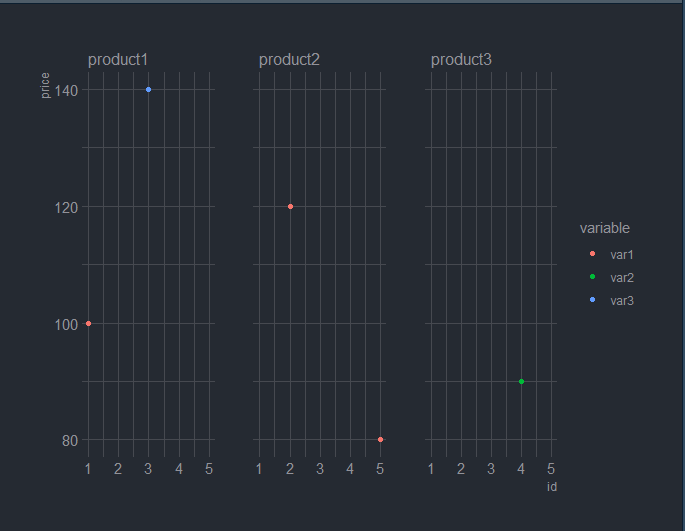Click the var3 legend color dot

point(592,299)
